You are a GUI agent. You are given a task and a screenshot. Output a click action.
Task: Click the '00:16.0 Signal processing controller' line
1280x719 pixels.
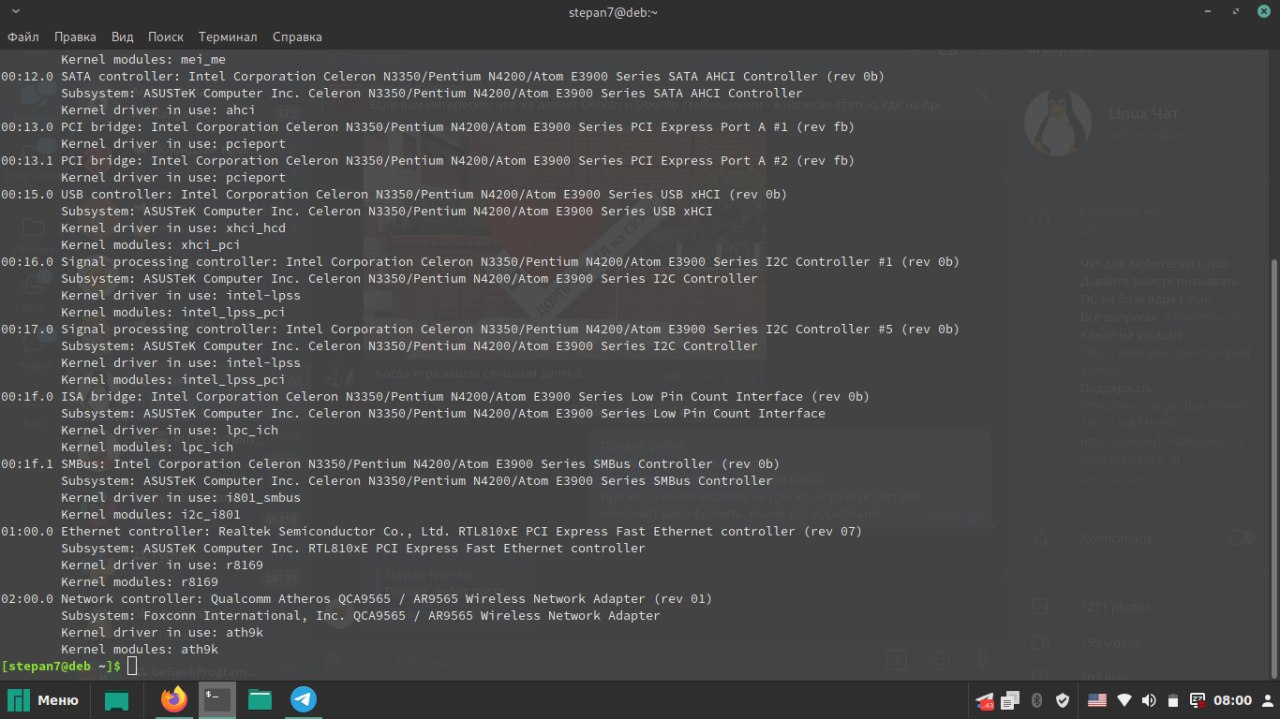pyautogui.click(x=480, y=262)
